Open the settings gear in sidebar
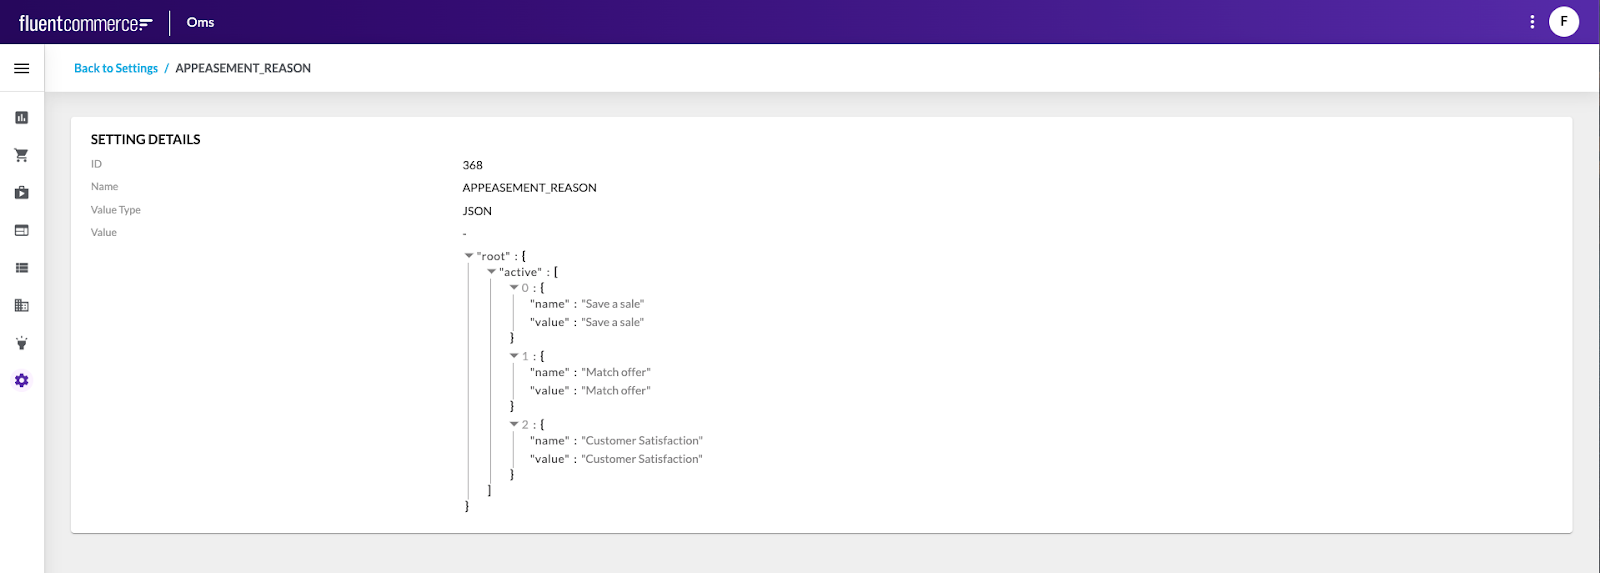 [21, 381]
